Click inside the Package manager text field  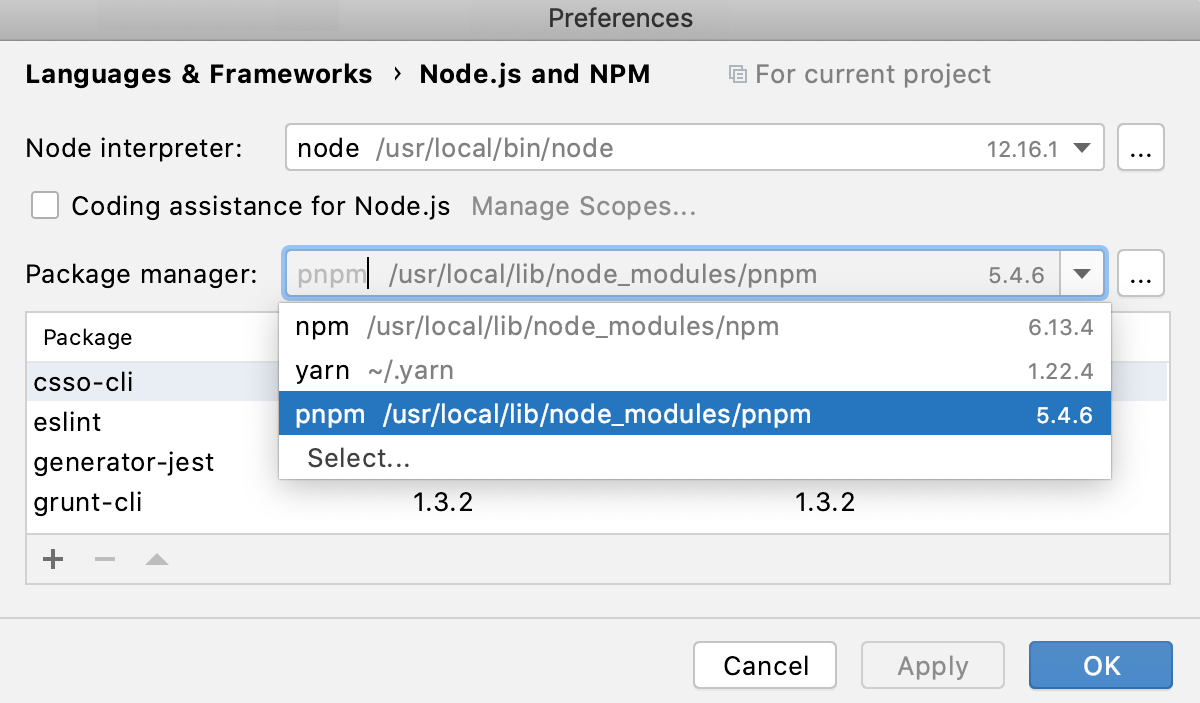672,273
